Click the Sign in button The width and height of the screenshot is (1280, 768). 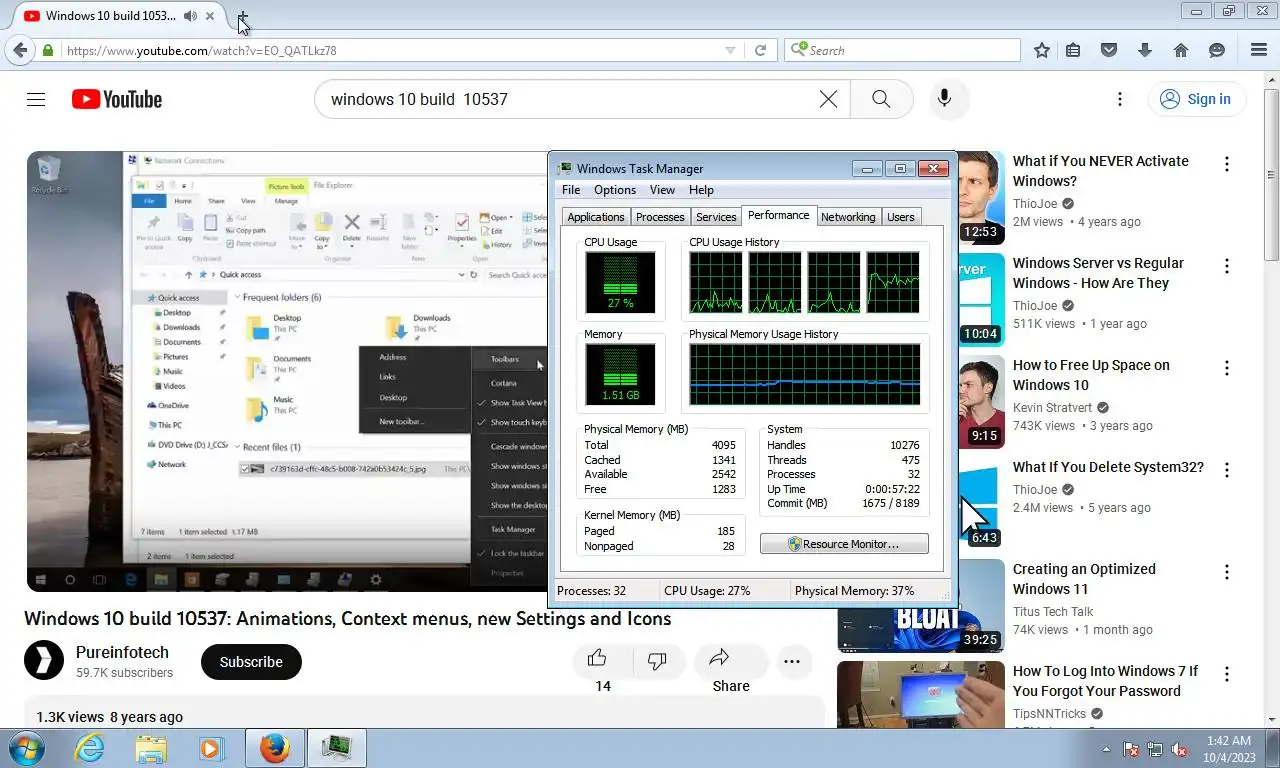pyautogui.click(x=1196, y=99)
